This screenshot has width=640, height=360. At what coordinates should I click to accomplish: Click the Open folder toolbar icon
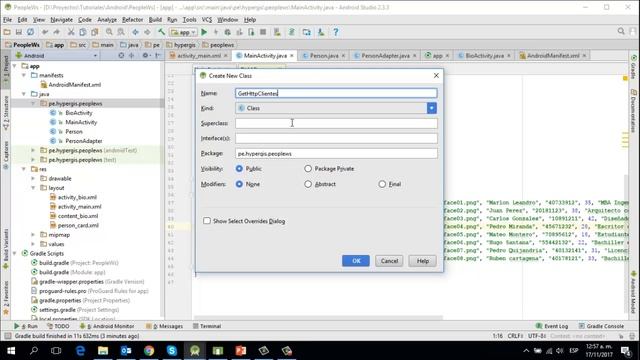coord(7,32)
